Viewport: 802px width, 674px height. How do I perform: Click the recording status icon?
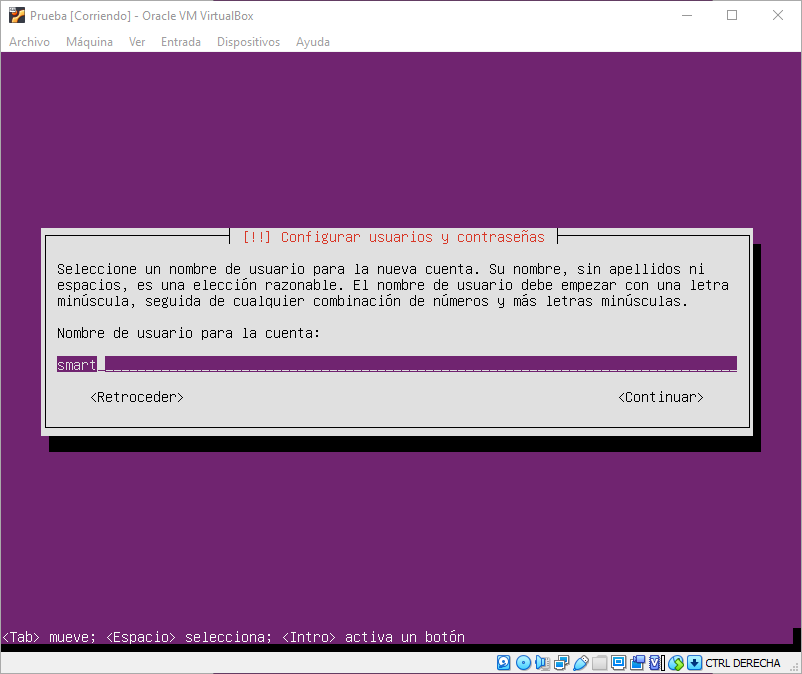(637, 663)
